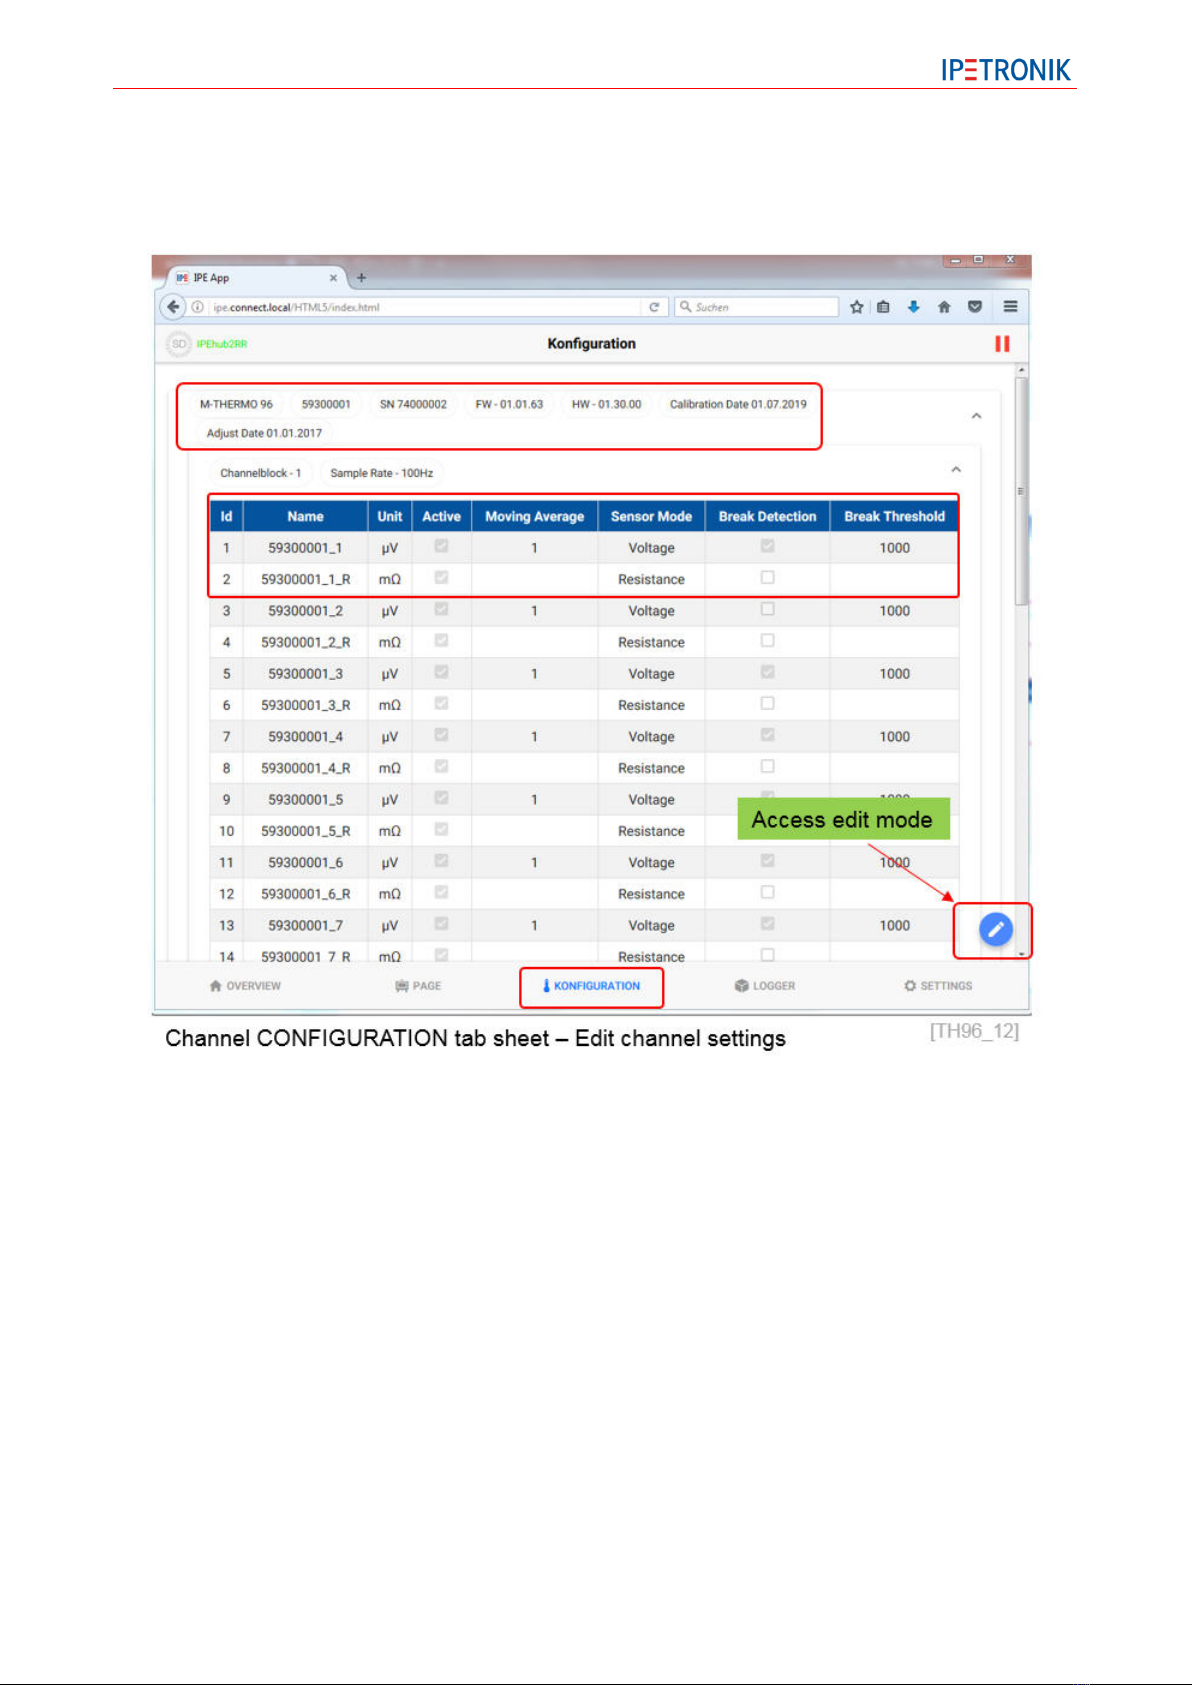Select the KONFIGURATION tab
The height and width of the screenshot is (1685, 1192).
tap(591, 986)
